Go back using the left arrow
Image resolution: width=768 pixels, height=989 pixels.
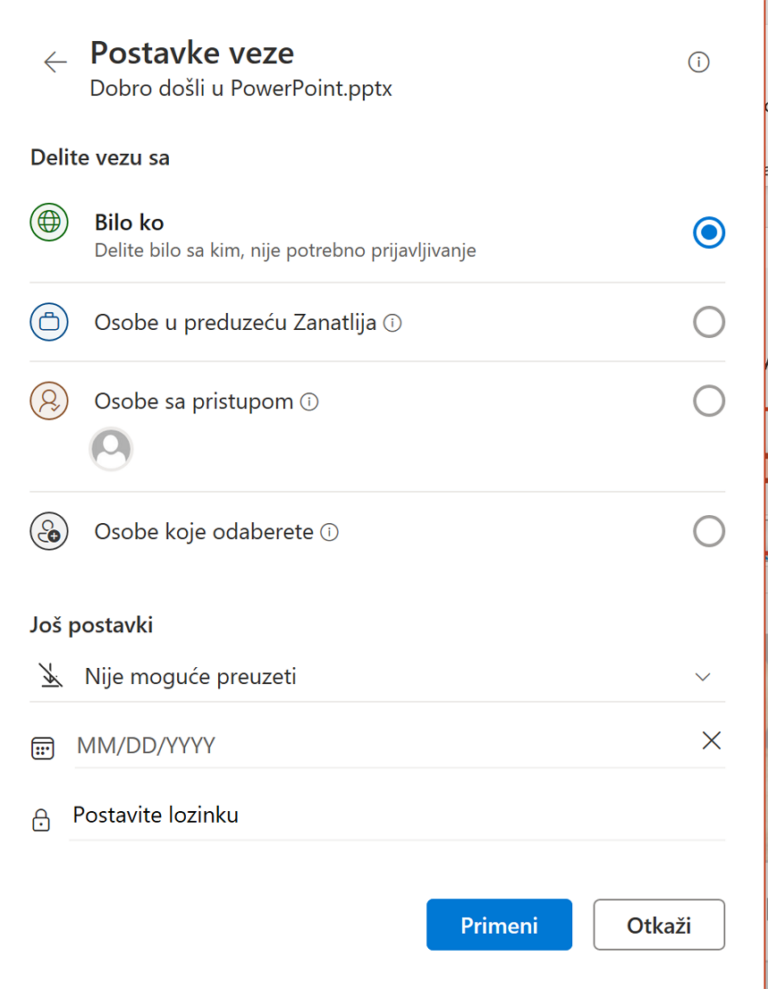coord(55,62)
